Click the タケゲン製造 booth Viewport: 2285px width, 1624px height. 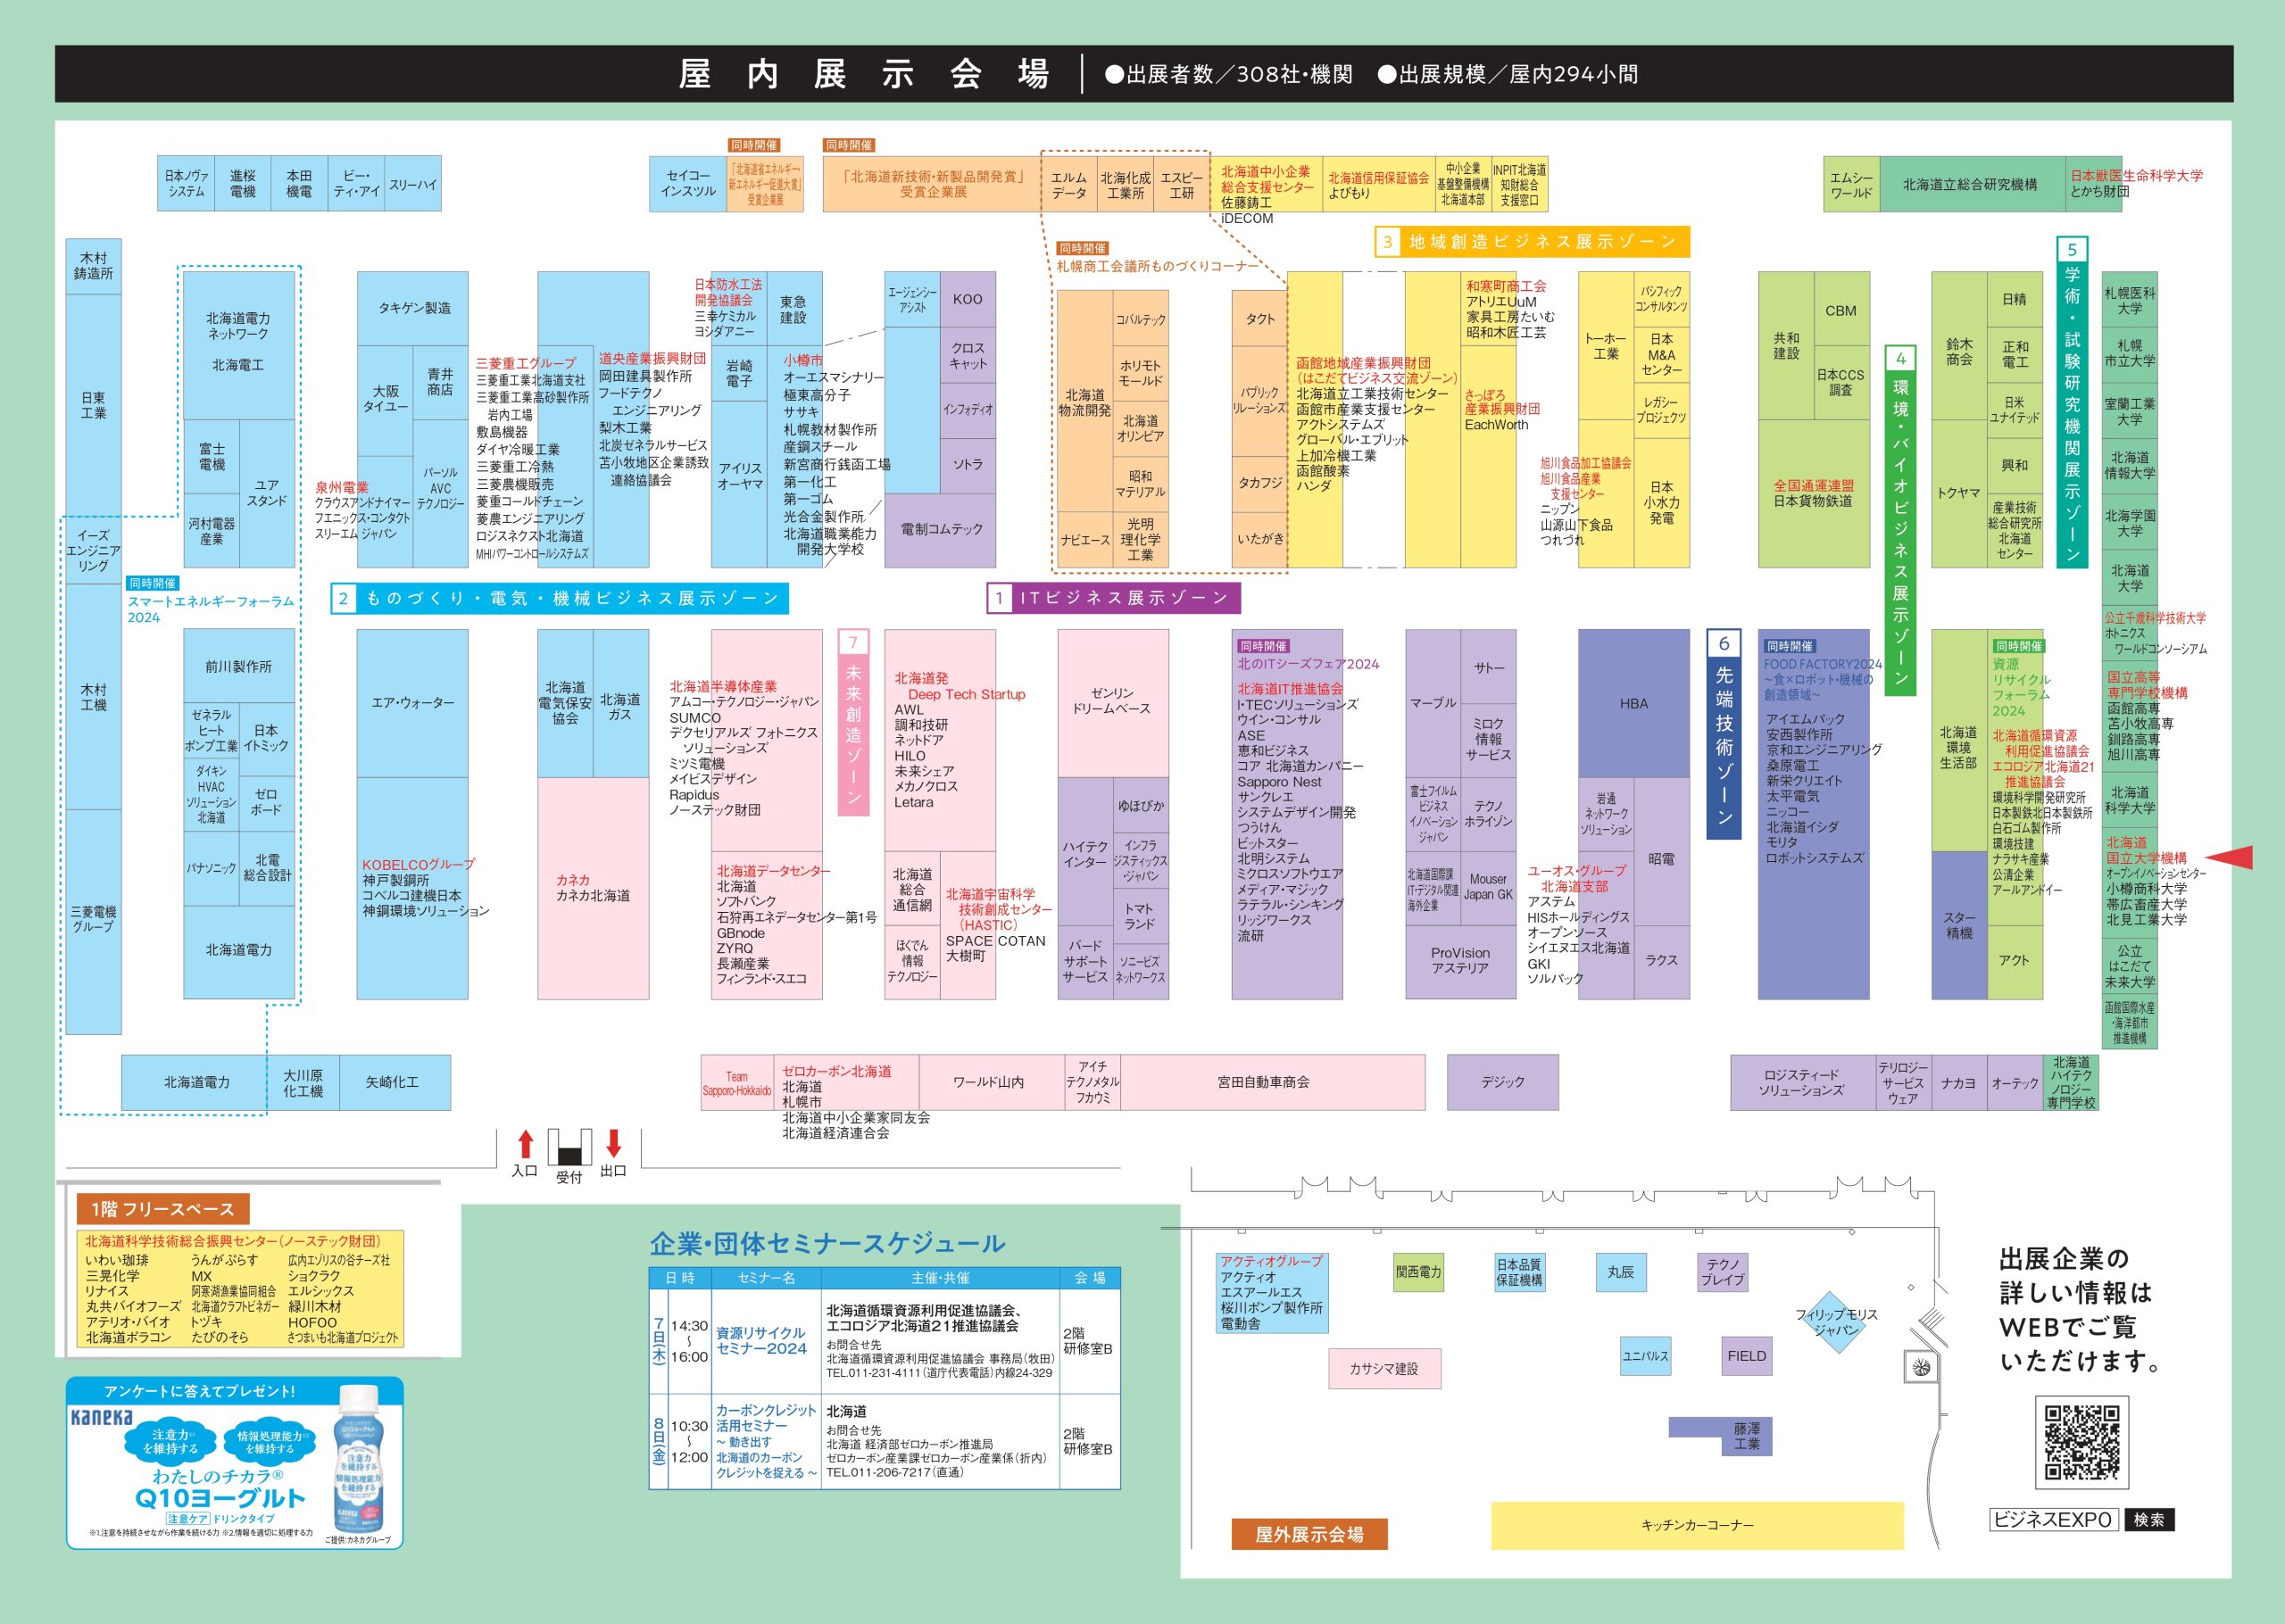pyautogui.click(x=413, y=308)
